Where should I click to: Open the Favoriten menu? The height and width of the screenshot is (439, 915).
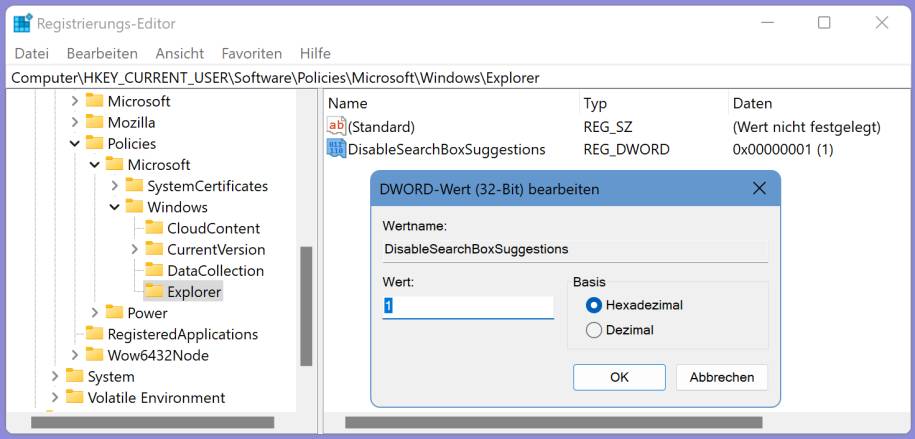tap(251, 53)
